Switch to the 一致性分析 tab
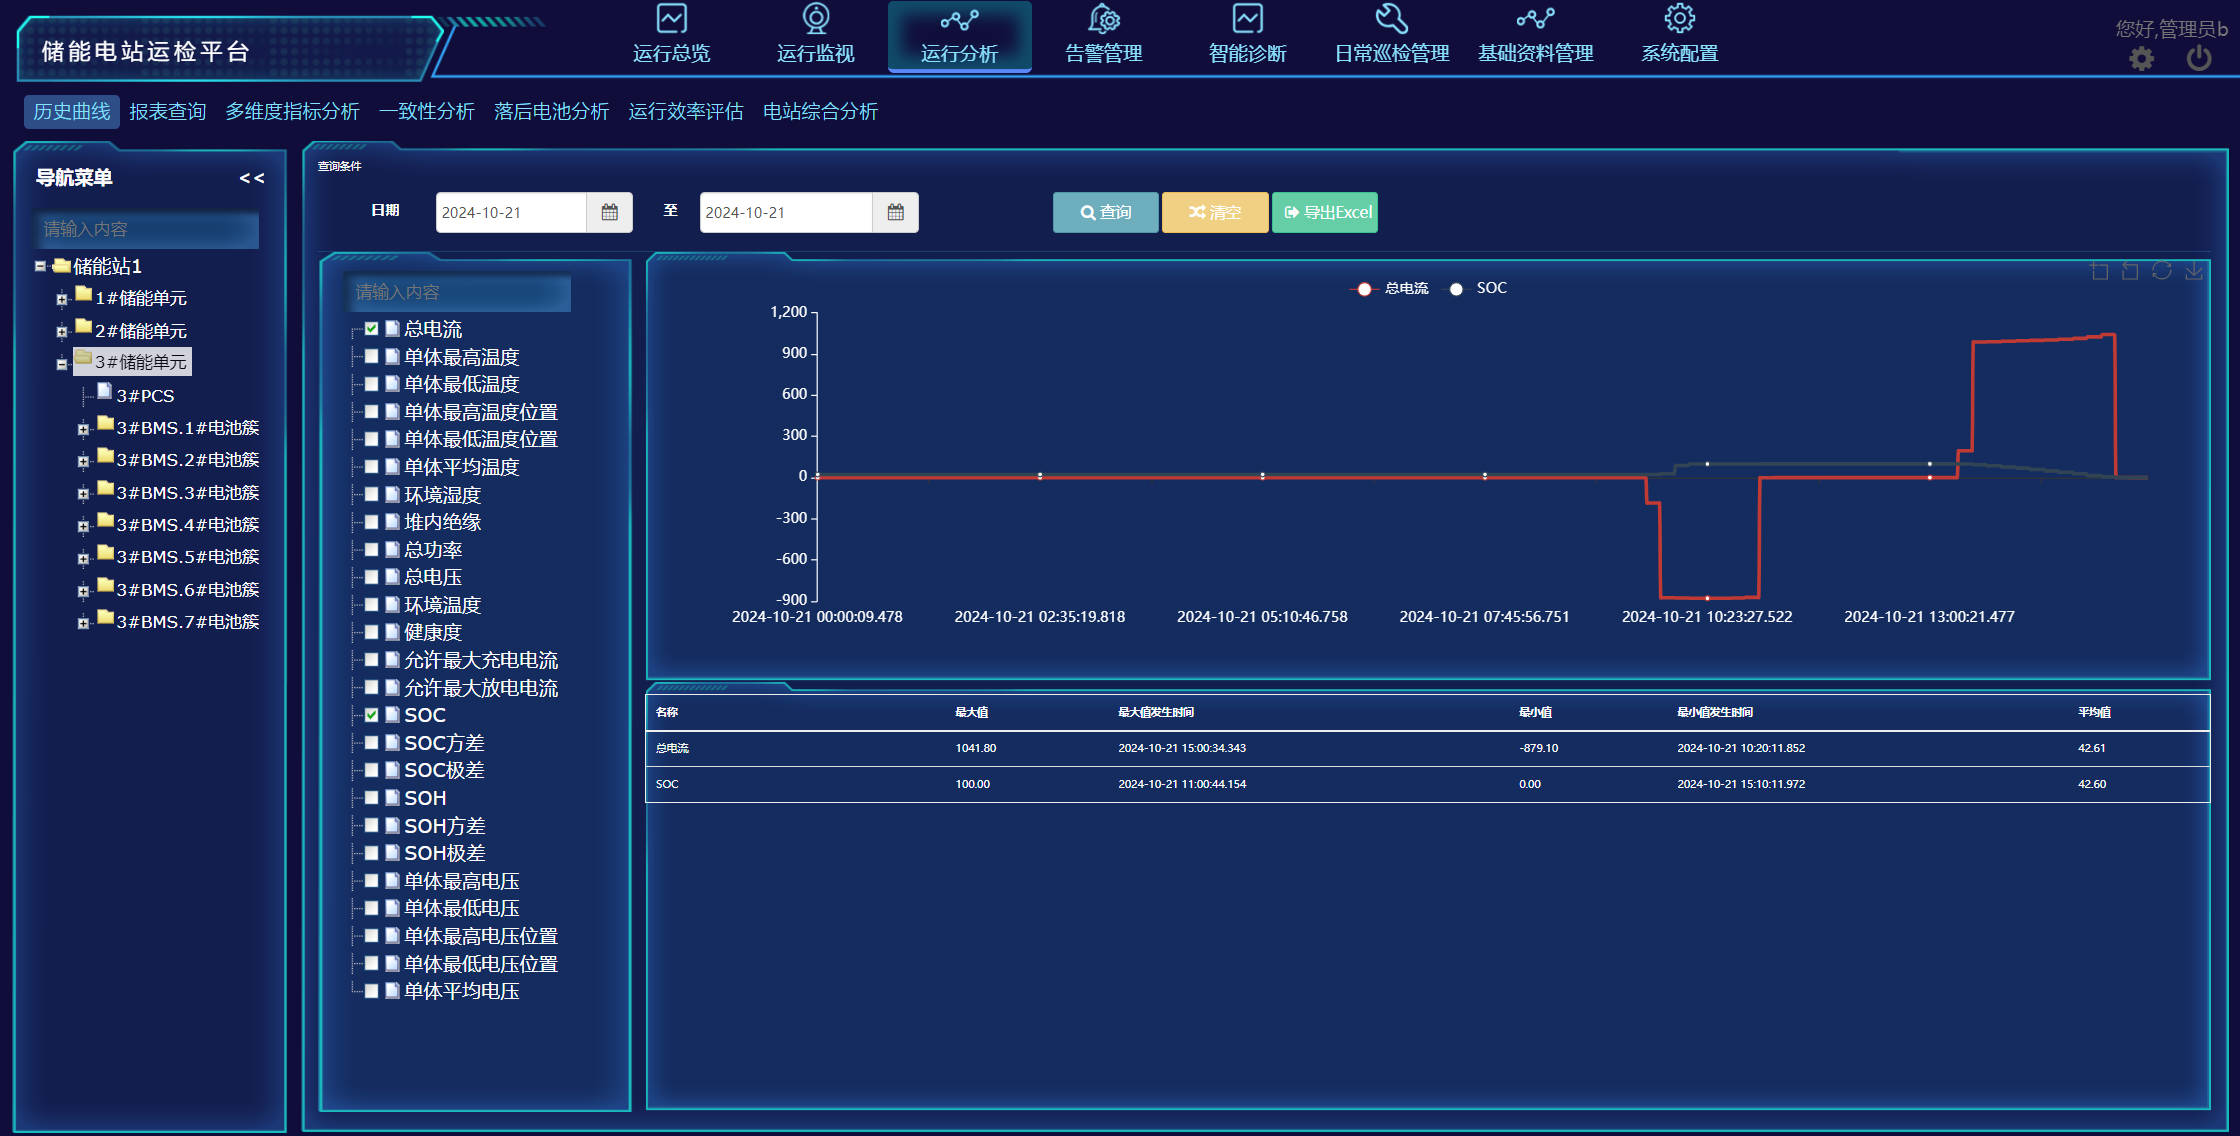 coord(427,111)
